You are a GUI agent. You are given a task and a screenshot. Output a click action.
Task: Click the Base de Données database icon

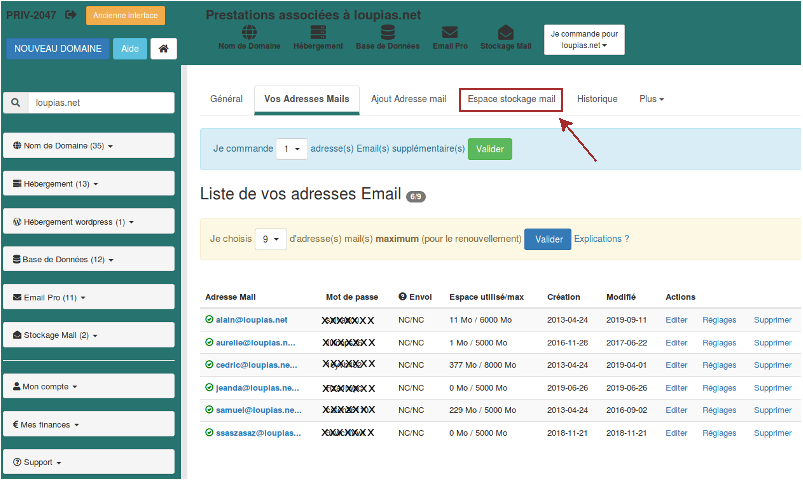pos(388,32)
